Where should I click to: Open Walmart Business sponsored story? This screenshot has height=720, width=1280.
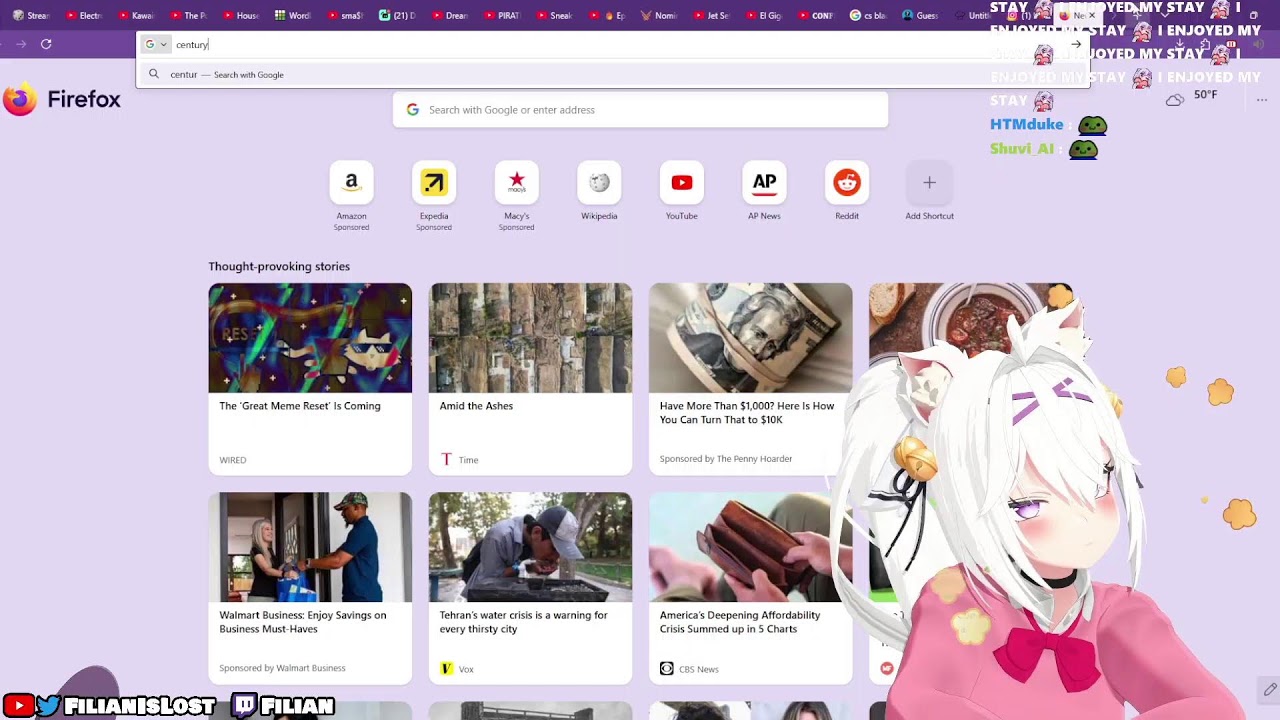point(310,588)
